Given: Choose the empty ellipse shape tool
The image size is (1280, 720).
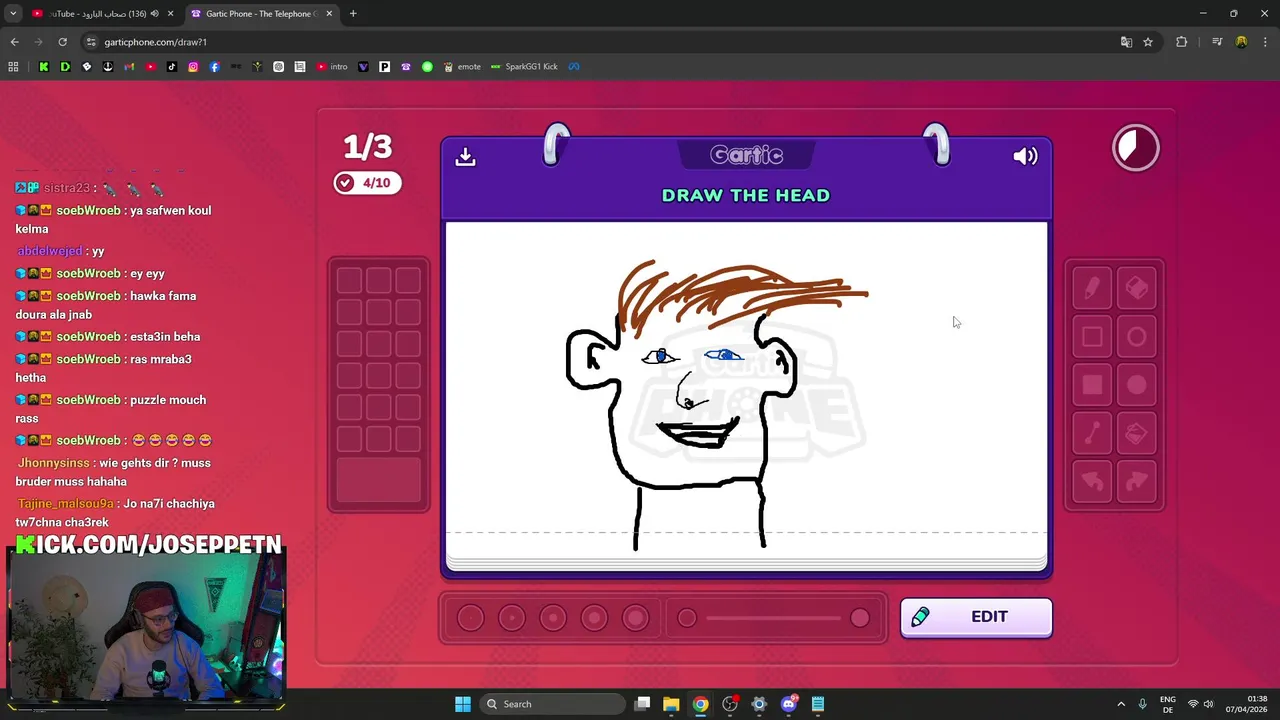Looking at the screenshot, I should (x=1137, y=337).
